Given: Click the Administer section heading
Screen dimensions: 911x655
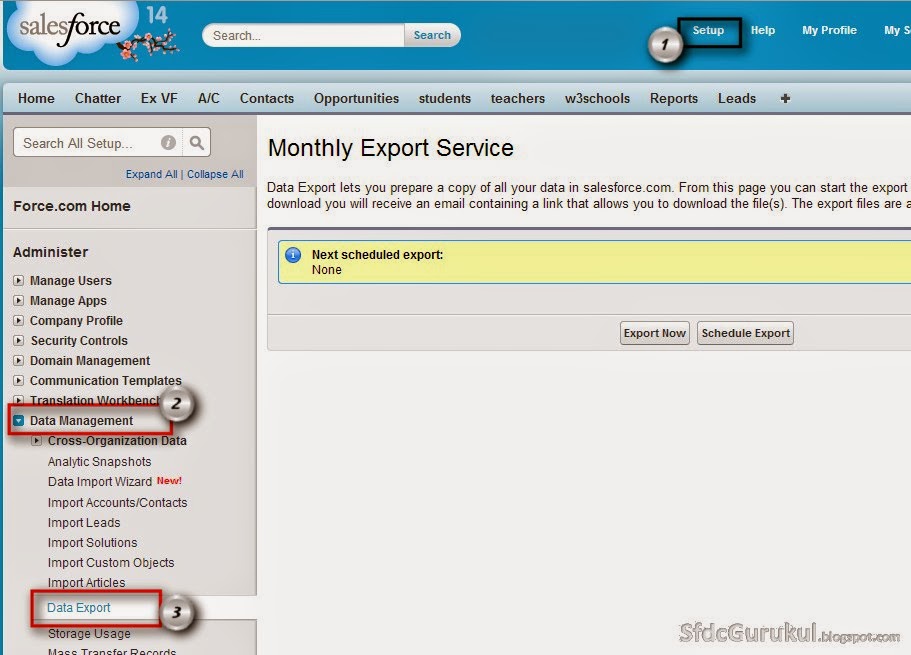Looking at the screenshot, I should [x=51, y=252].
